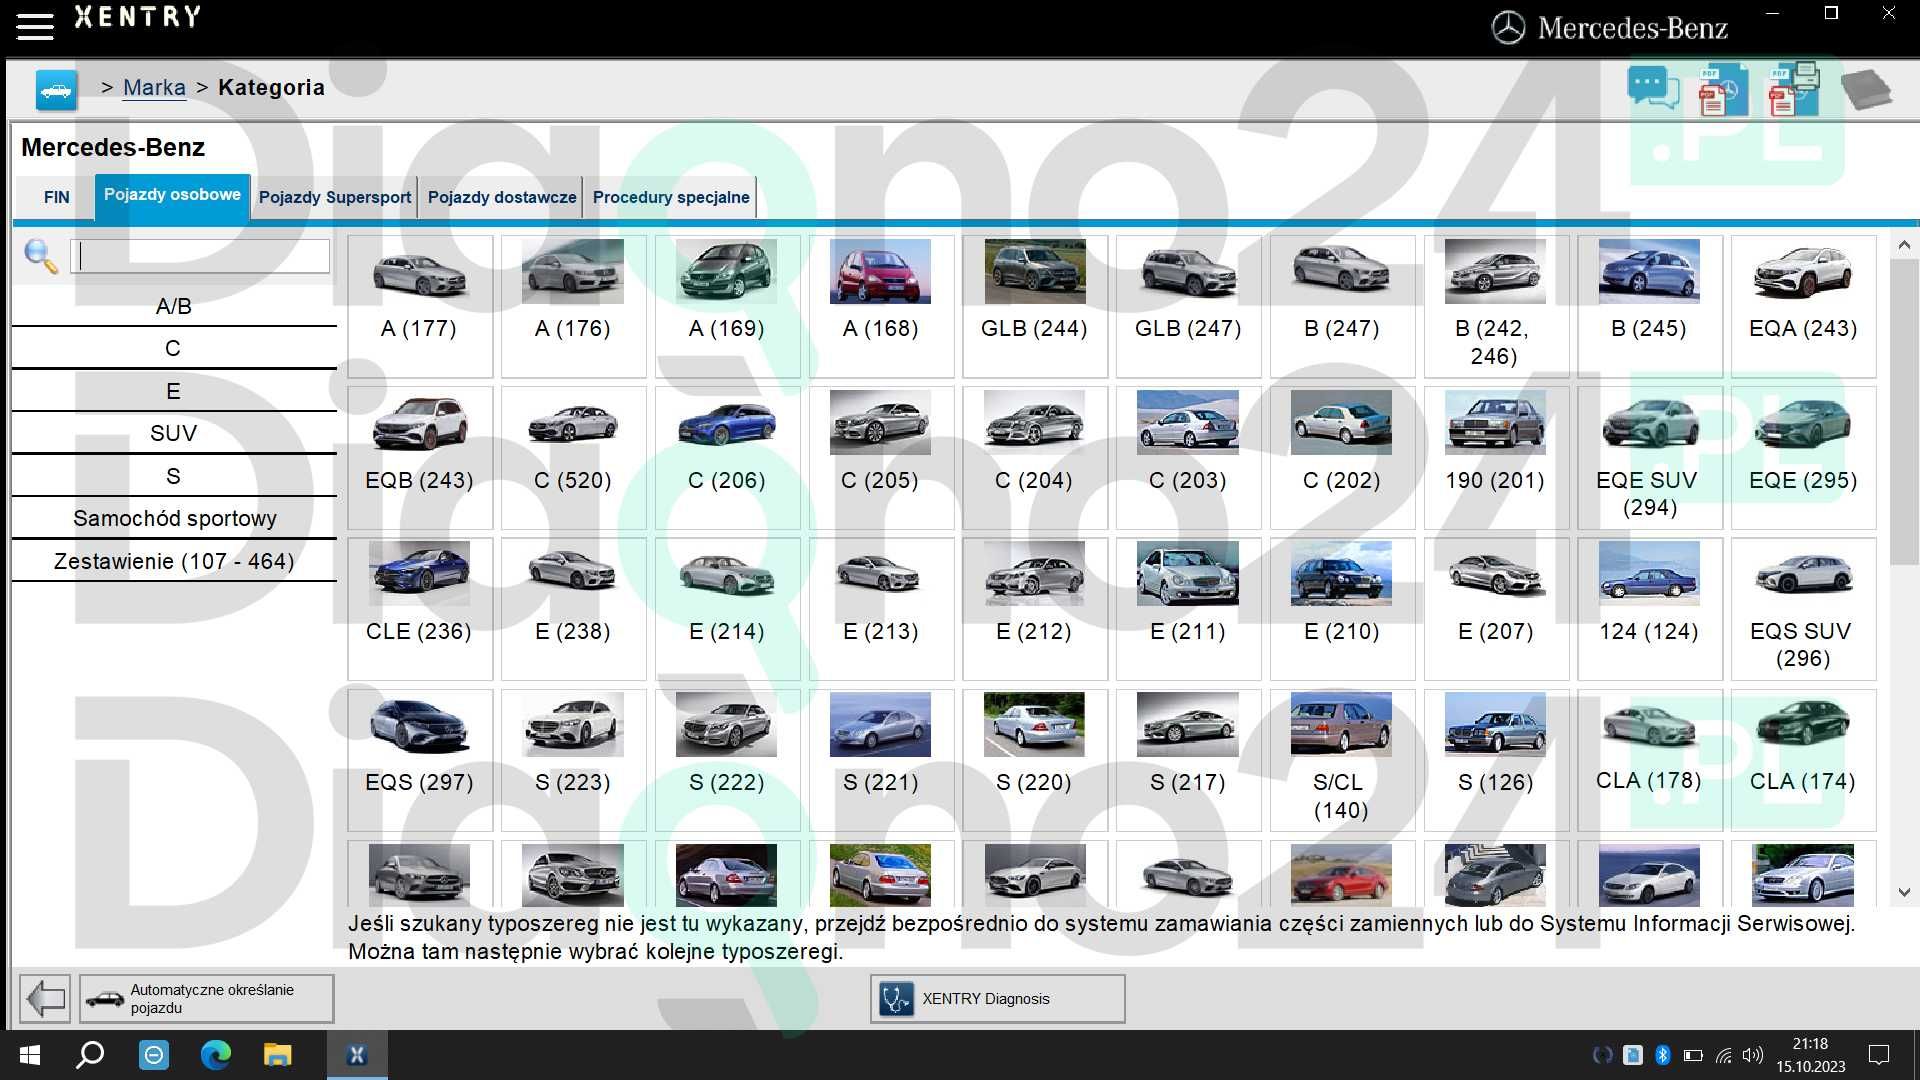Click the Wi-Fi network tray icon

[1723, 1055]
